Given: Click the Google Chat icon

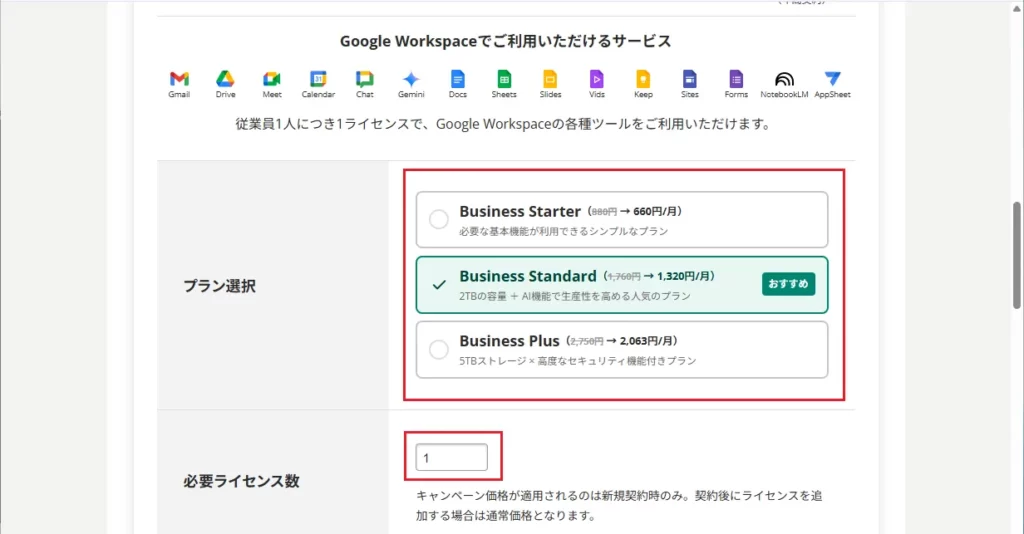Looking at the screenshot, I should pos(364,79).
